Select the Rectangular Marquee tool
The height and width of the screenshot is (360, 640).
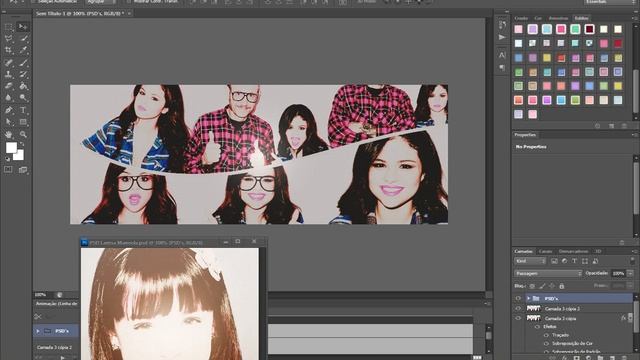coord(8,27)
